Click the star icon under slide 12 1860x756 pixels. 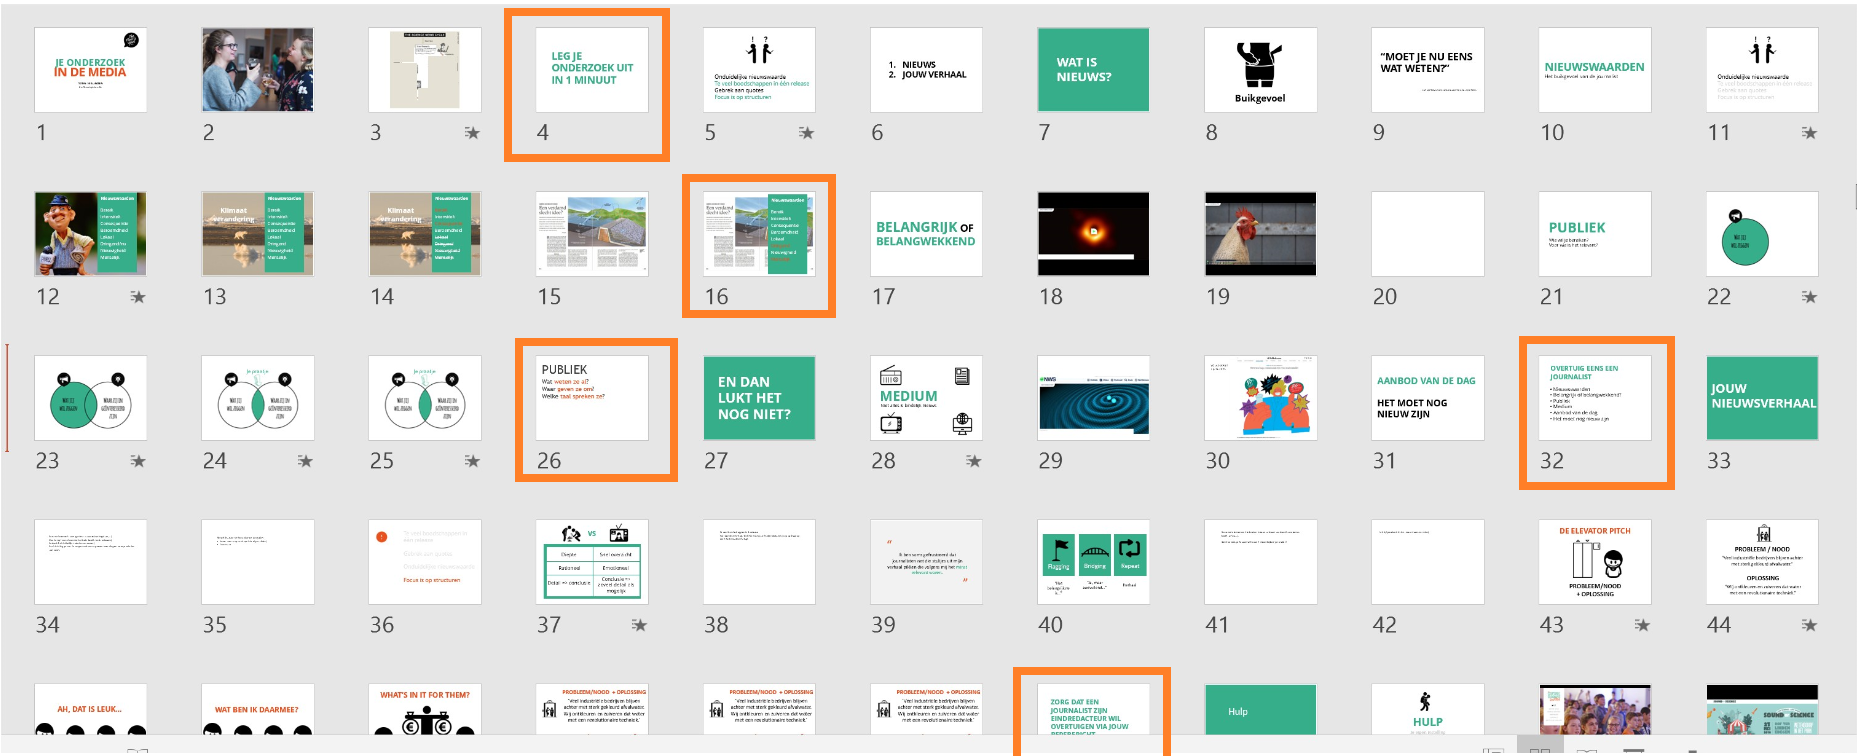coord(138,297)
